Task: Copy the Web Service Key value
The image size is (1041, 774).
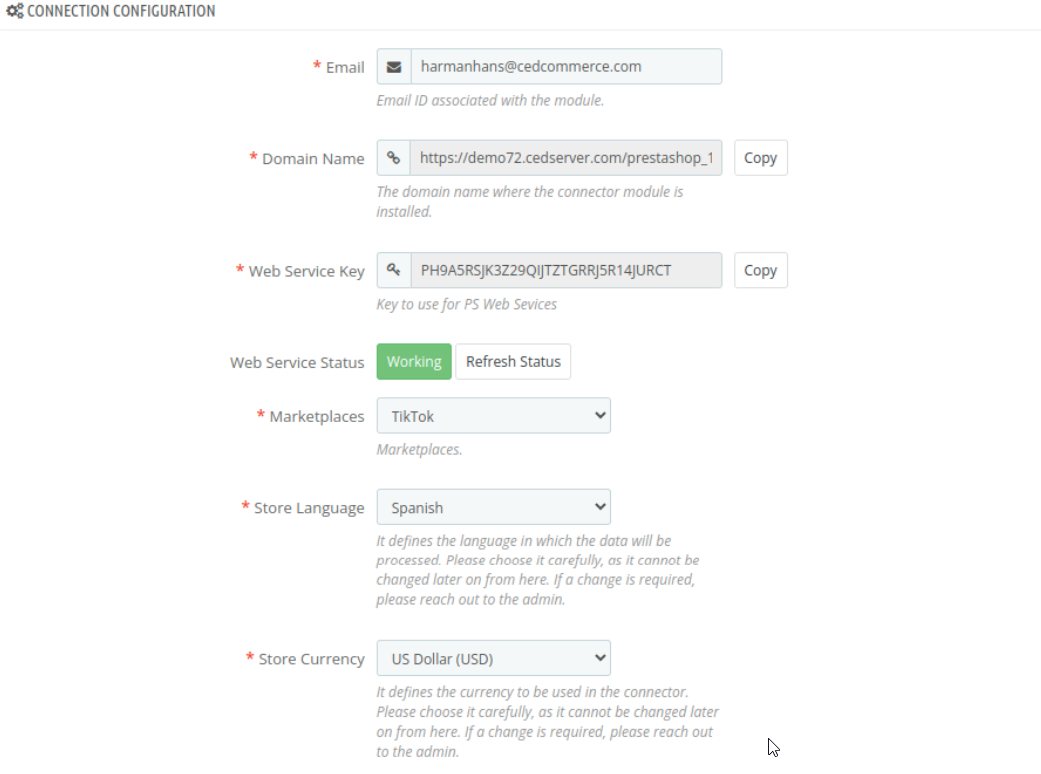Action: [x=760, y=270]
